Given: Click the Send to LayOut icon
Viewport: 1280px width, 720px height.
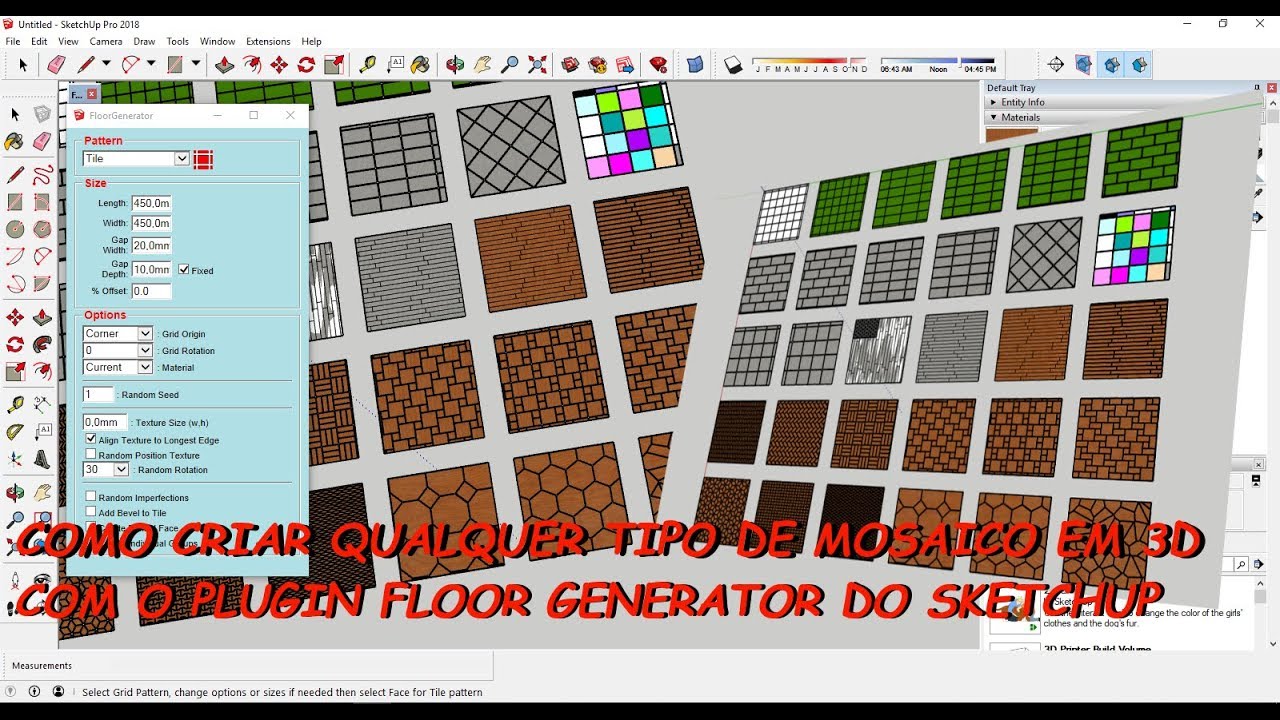Looking at the screenshot, I should pos(625,65).
